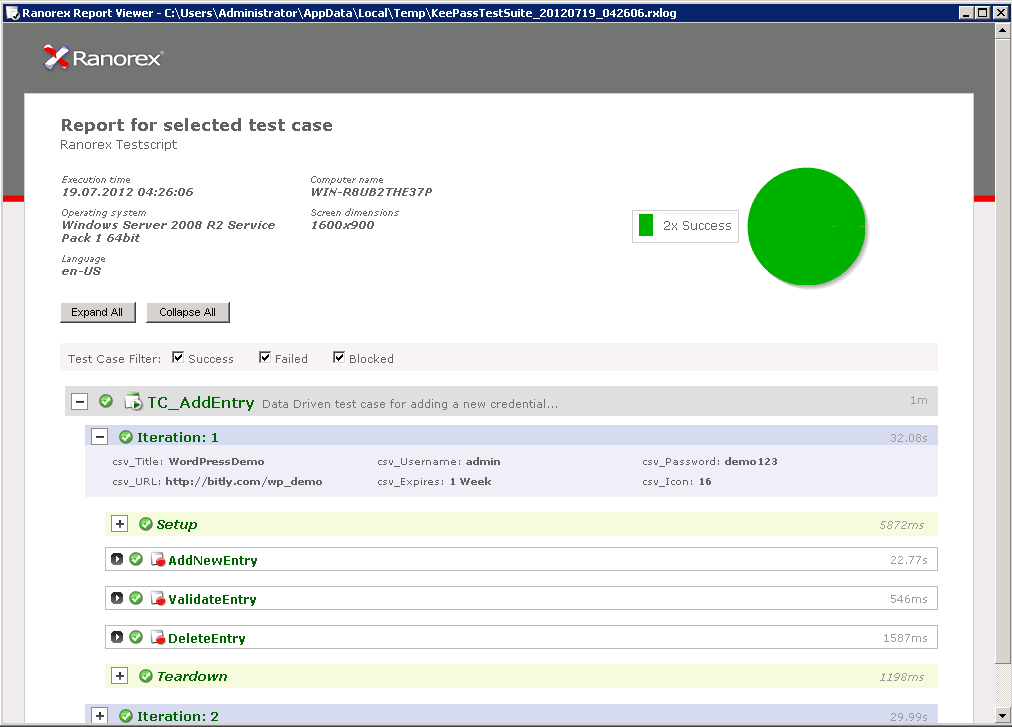
Task: Collapse the Iteration: 1 section
Action: (x=99, y=437)
